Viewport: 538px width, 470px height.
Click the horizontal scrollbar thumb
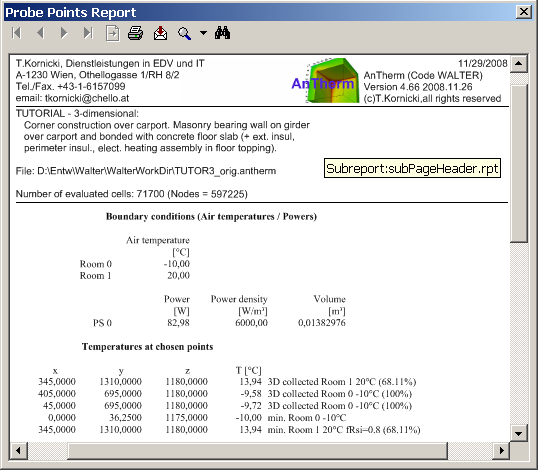[257, 450]
